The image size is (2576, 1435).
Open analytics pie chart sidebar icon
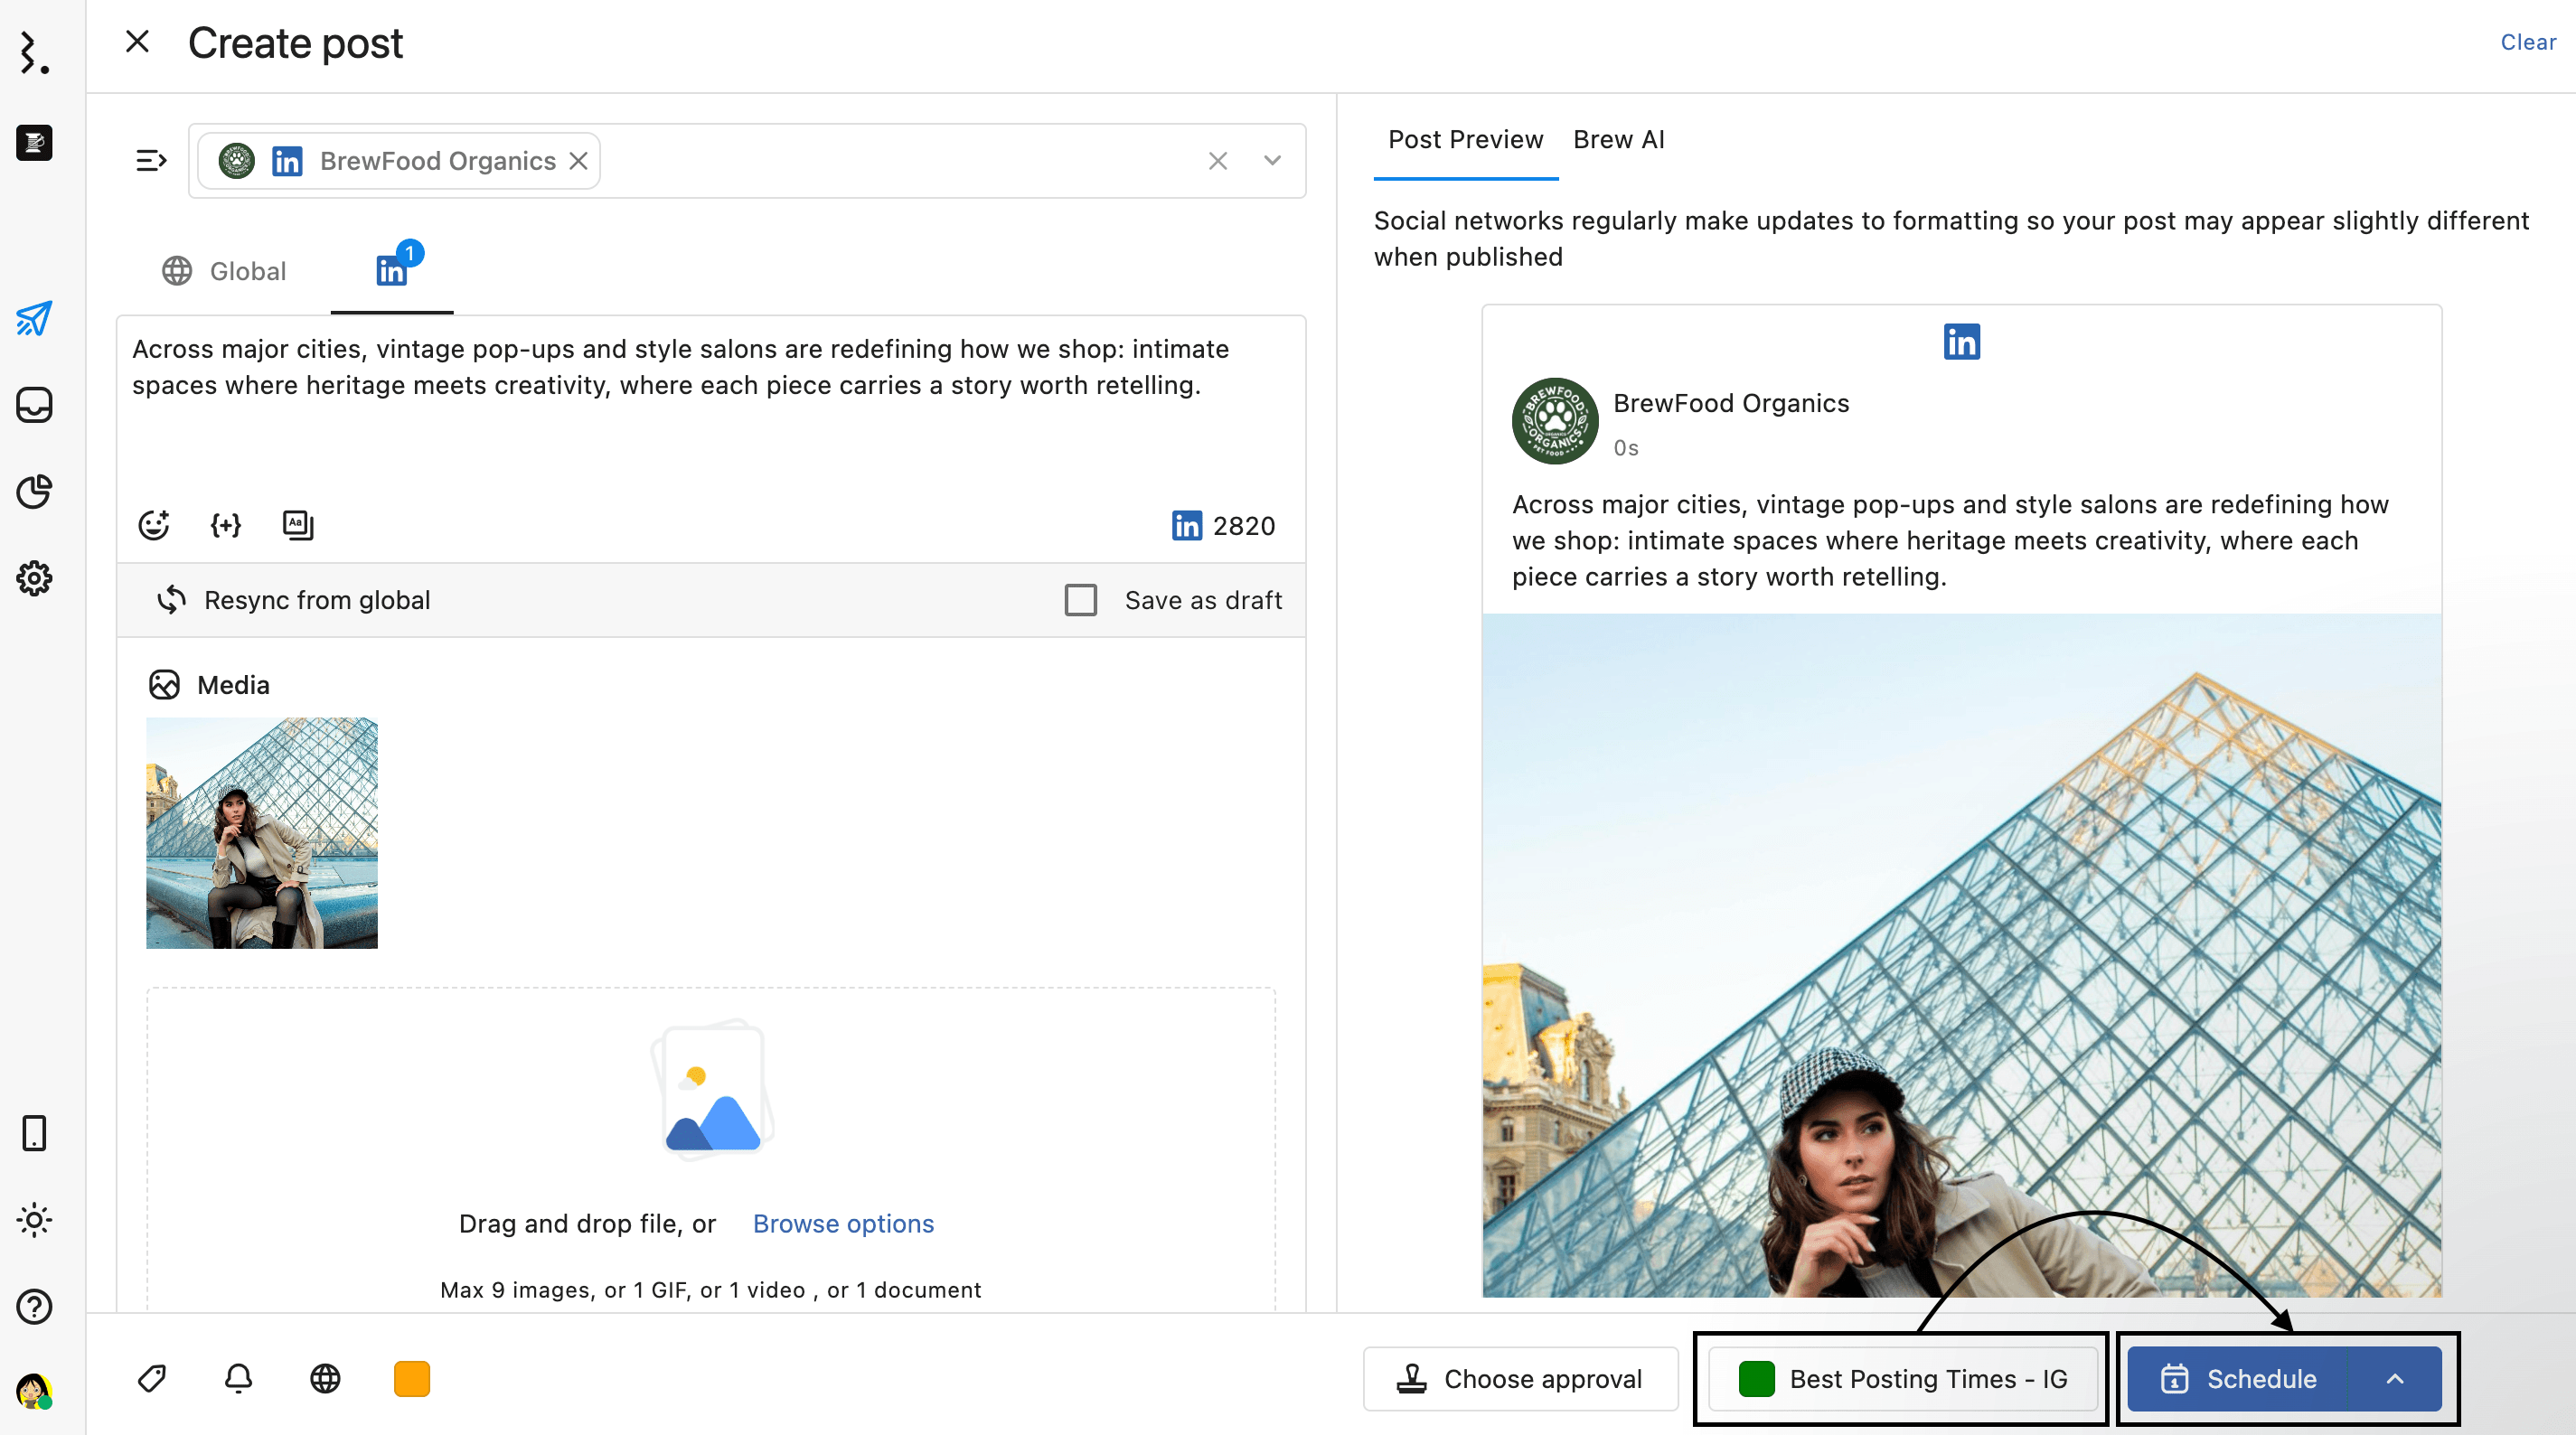point(34,491)
